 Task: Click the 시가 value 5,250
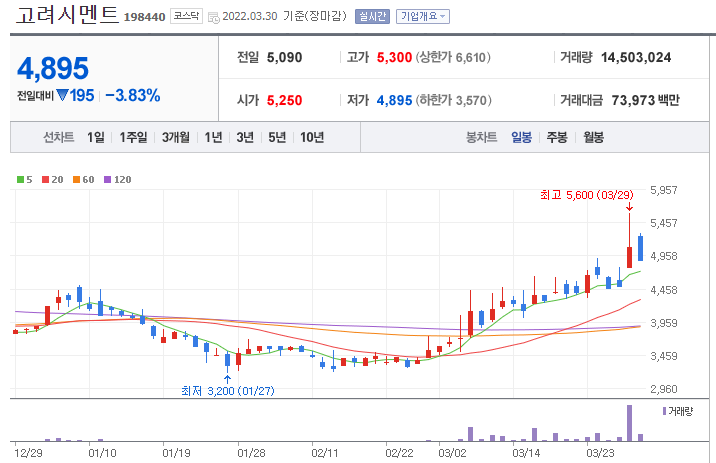[284, 100]
